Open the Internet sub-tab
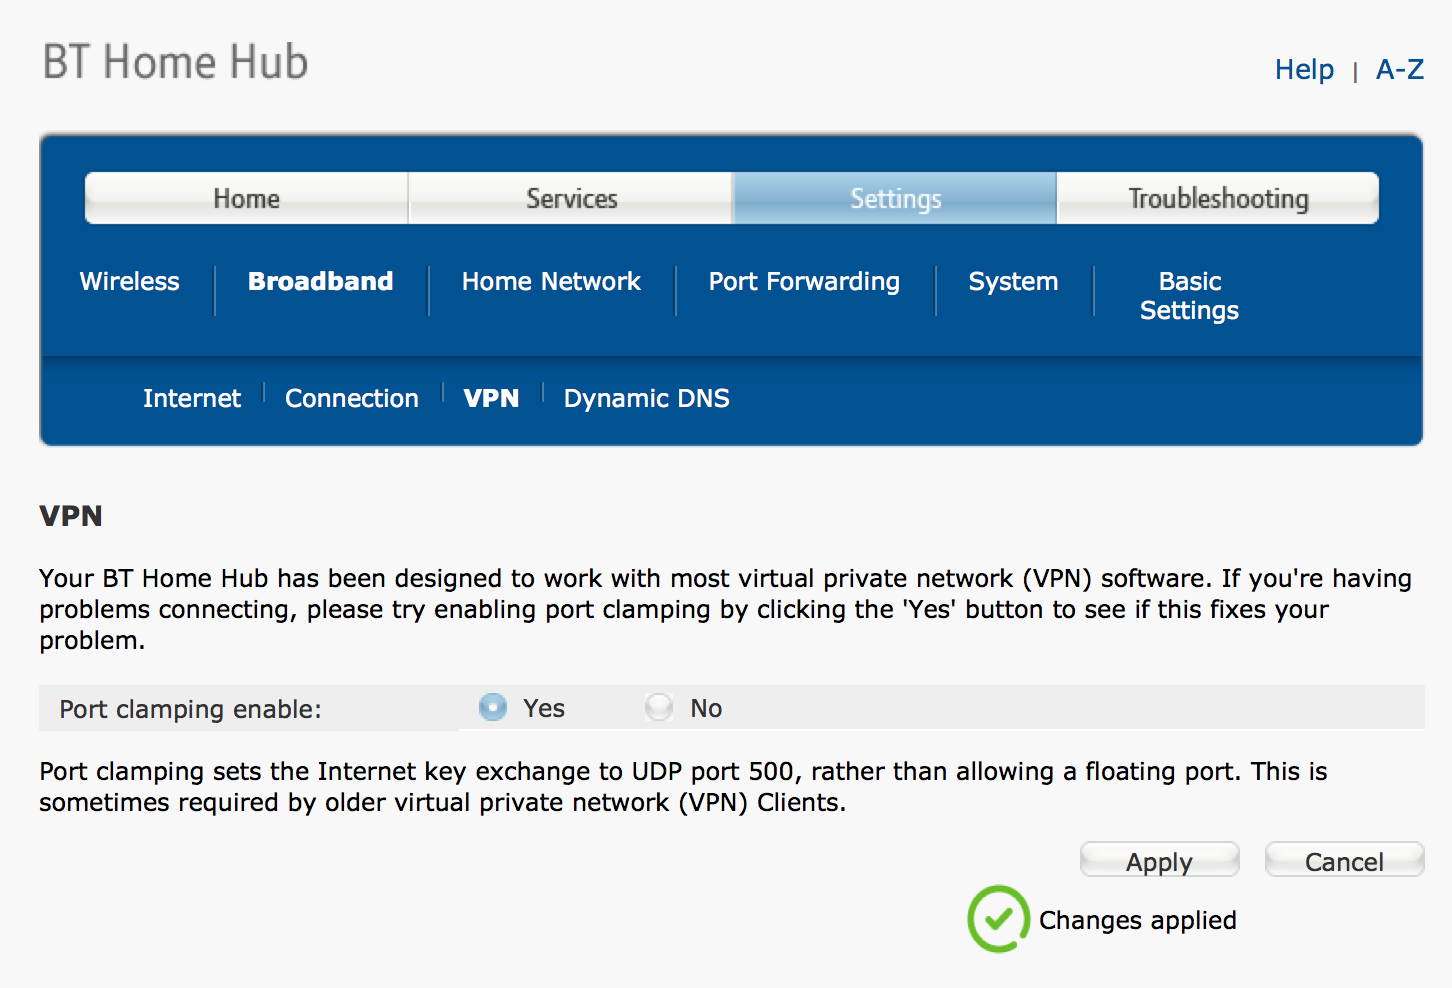Viewport: 1452px width, 988px height. (192, 398)
